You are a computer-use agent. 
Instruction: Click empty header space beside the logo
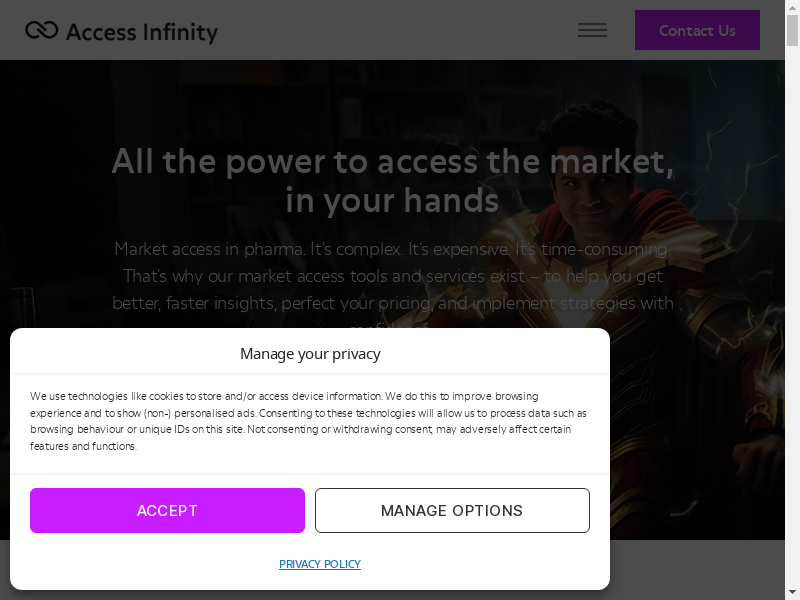click(x=400, y=30)
